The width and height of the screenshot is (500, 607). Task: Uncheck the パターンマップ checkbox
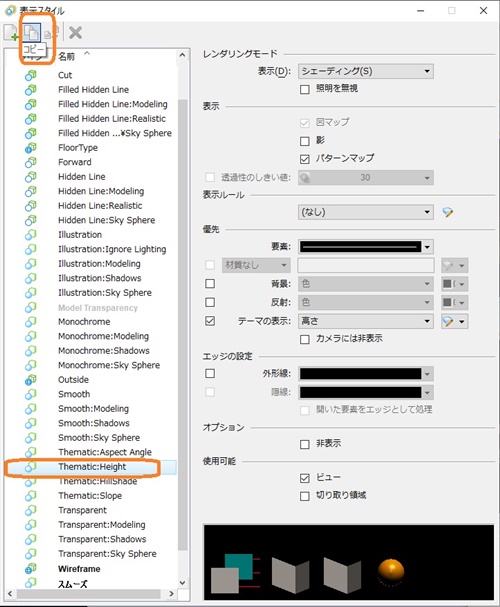[x=305, y=159]
